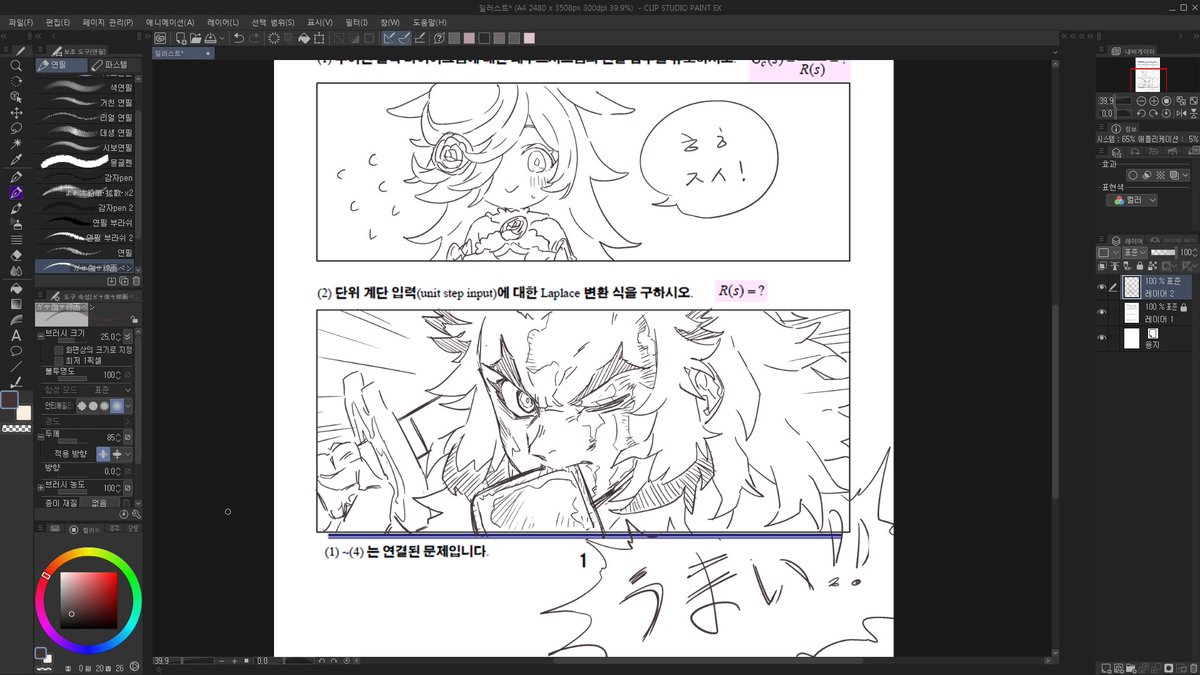Select the highlighted Pencil tool
The image size is (1200, 675).
(x=16, y=192)
